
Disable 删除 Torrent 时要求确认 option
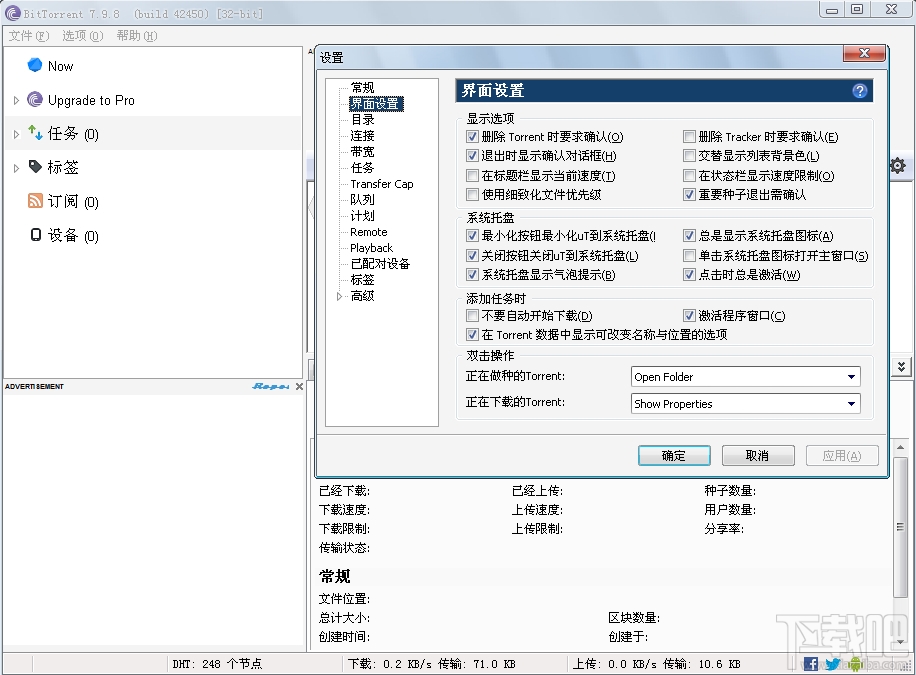click(x=472, y=137)
